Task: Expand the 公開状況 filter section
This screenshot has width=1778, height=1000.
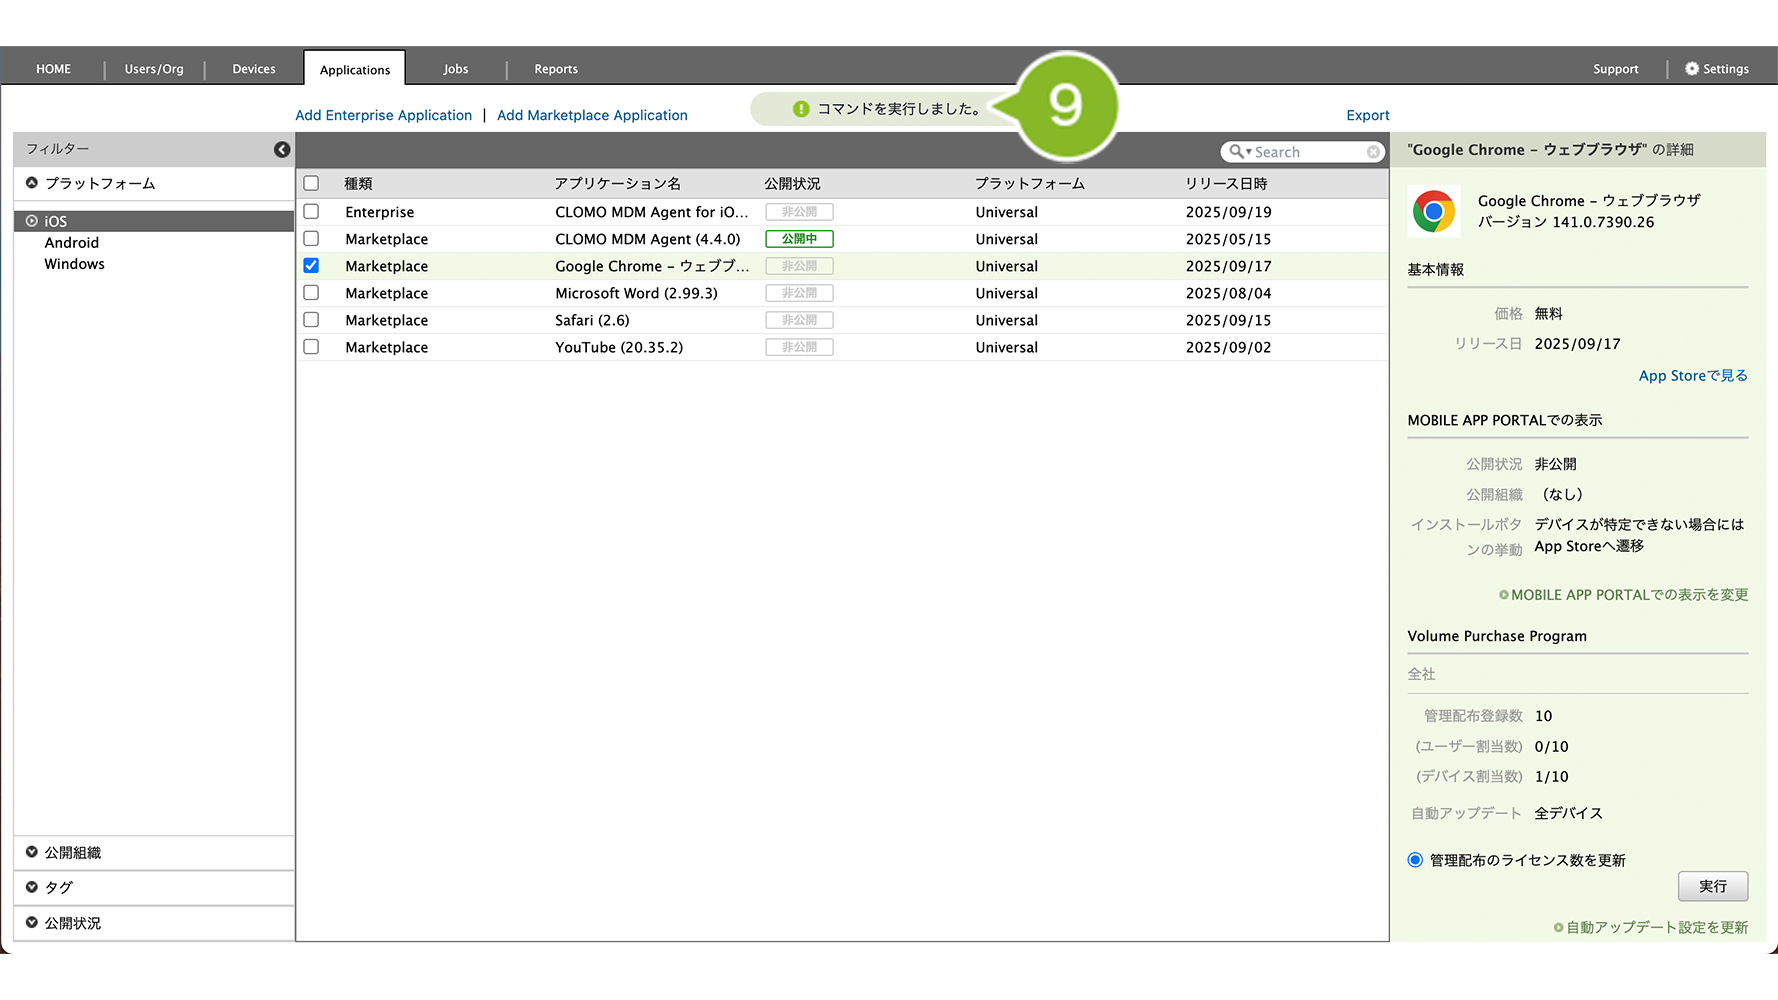Action: 32,923
